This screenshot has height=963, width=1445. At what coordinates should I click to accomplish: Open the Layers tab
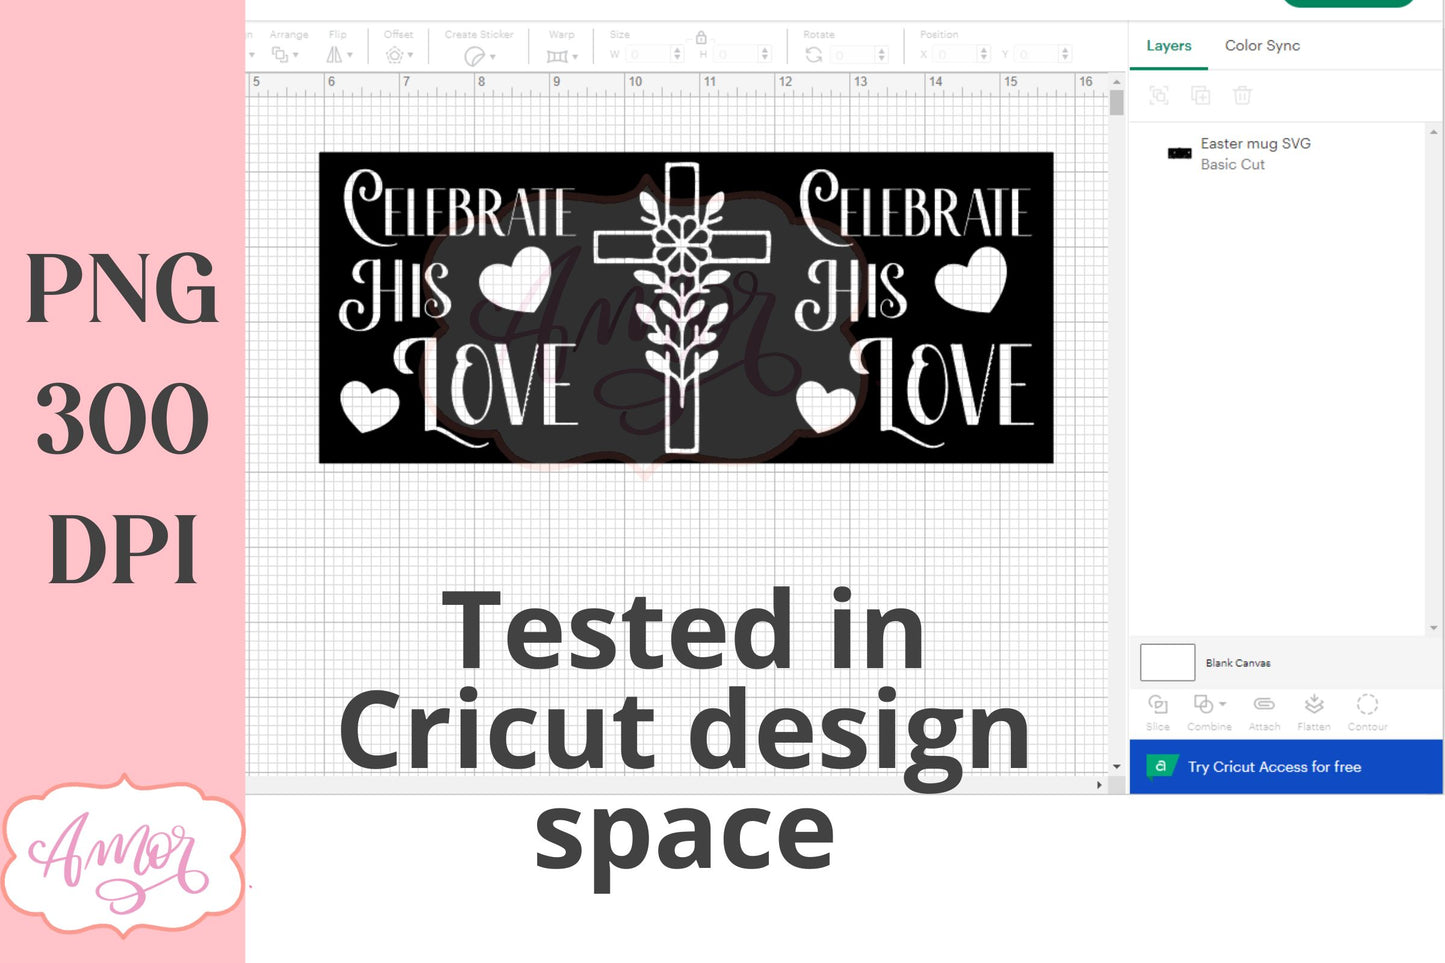pyautogui.click(x=1168, y=45)
